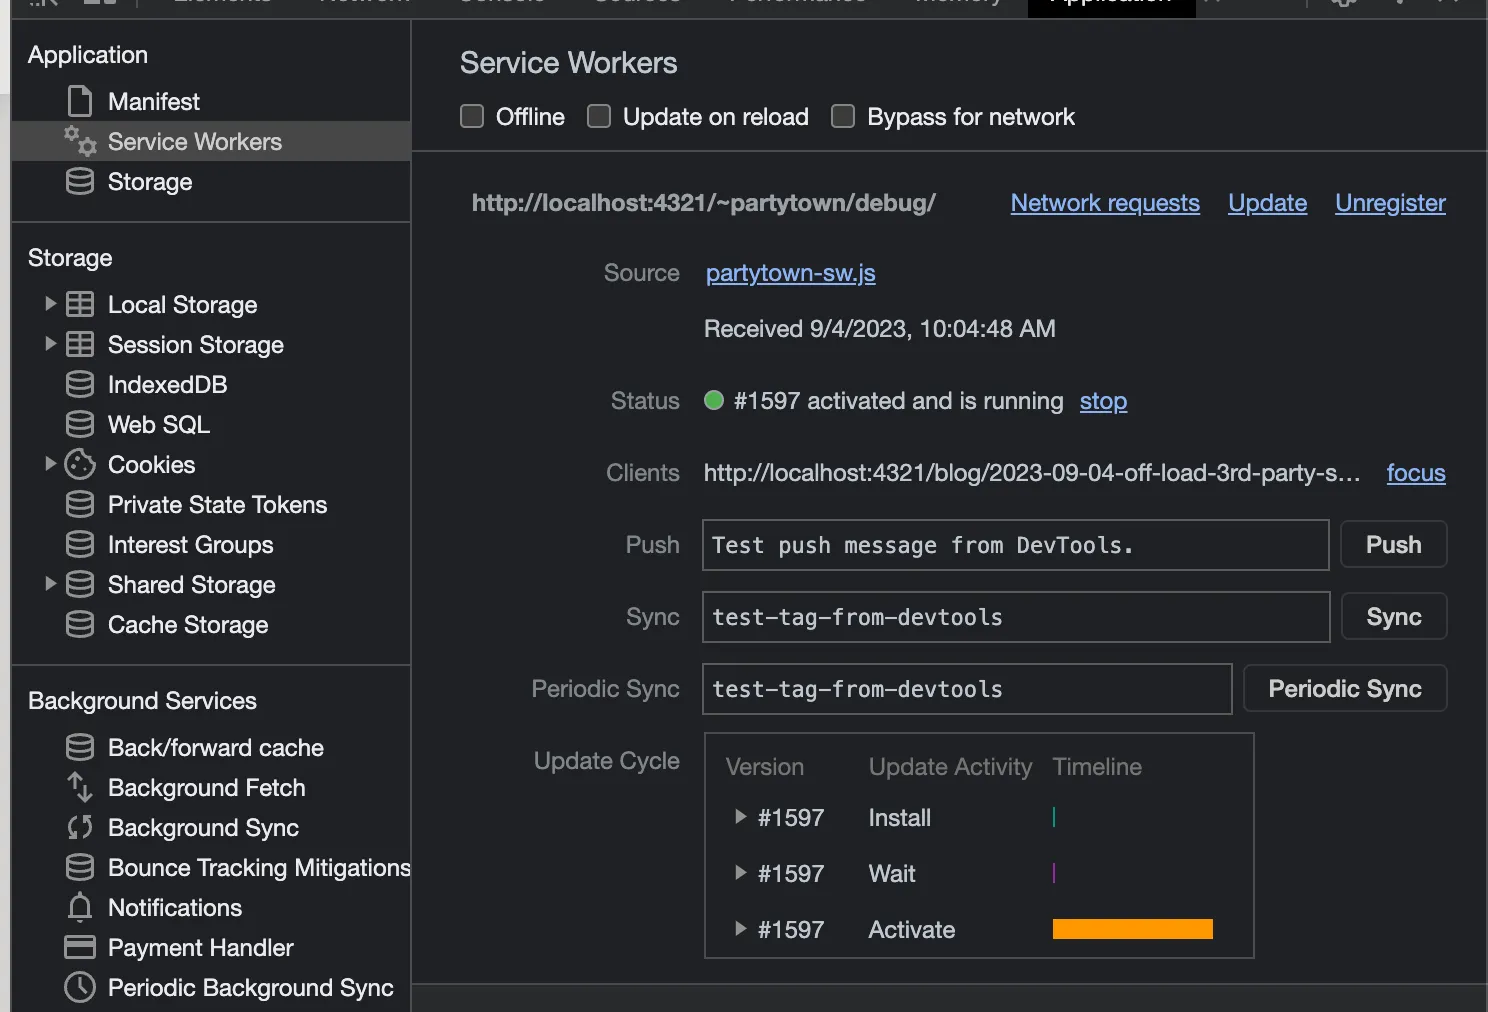The width and height of the screenshot is (1488, 1012).
Task: Click the Periodic Background Sync clock icon
Action: click(80, 988)
